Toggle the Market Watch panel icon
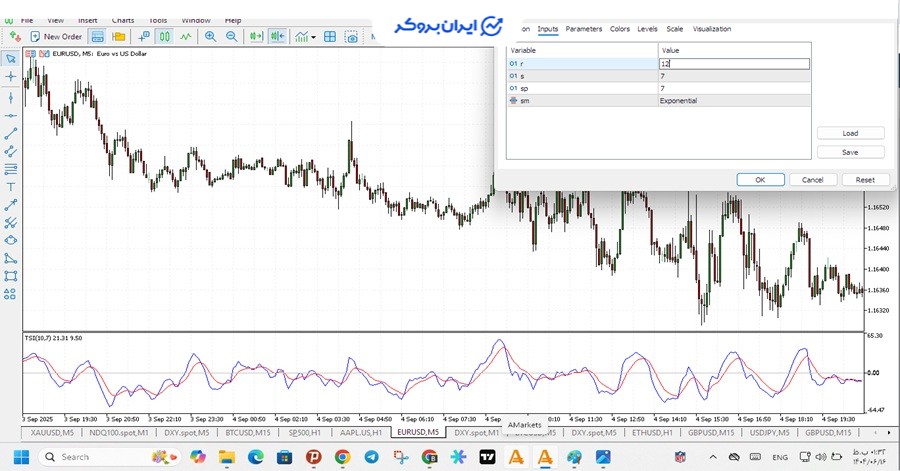 98,37
